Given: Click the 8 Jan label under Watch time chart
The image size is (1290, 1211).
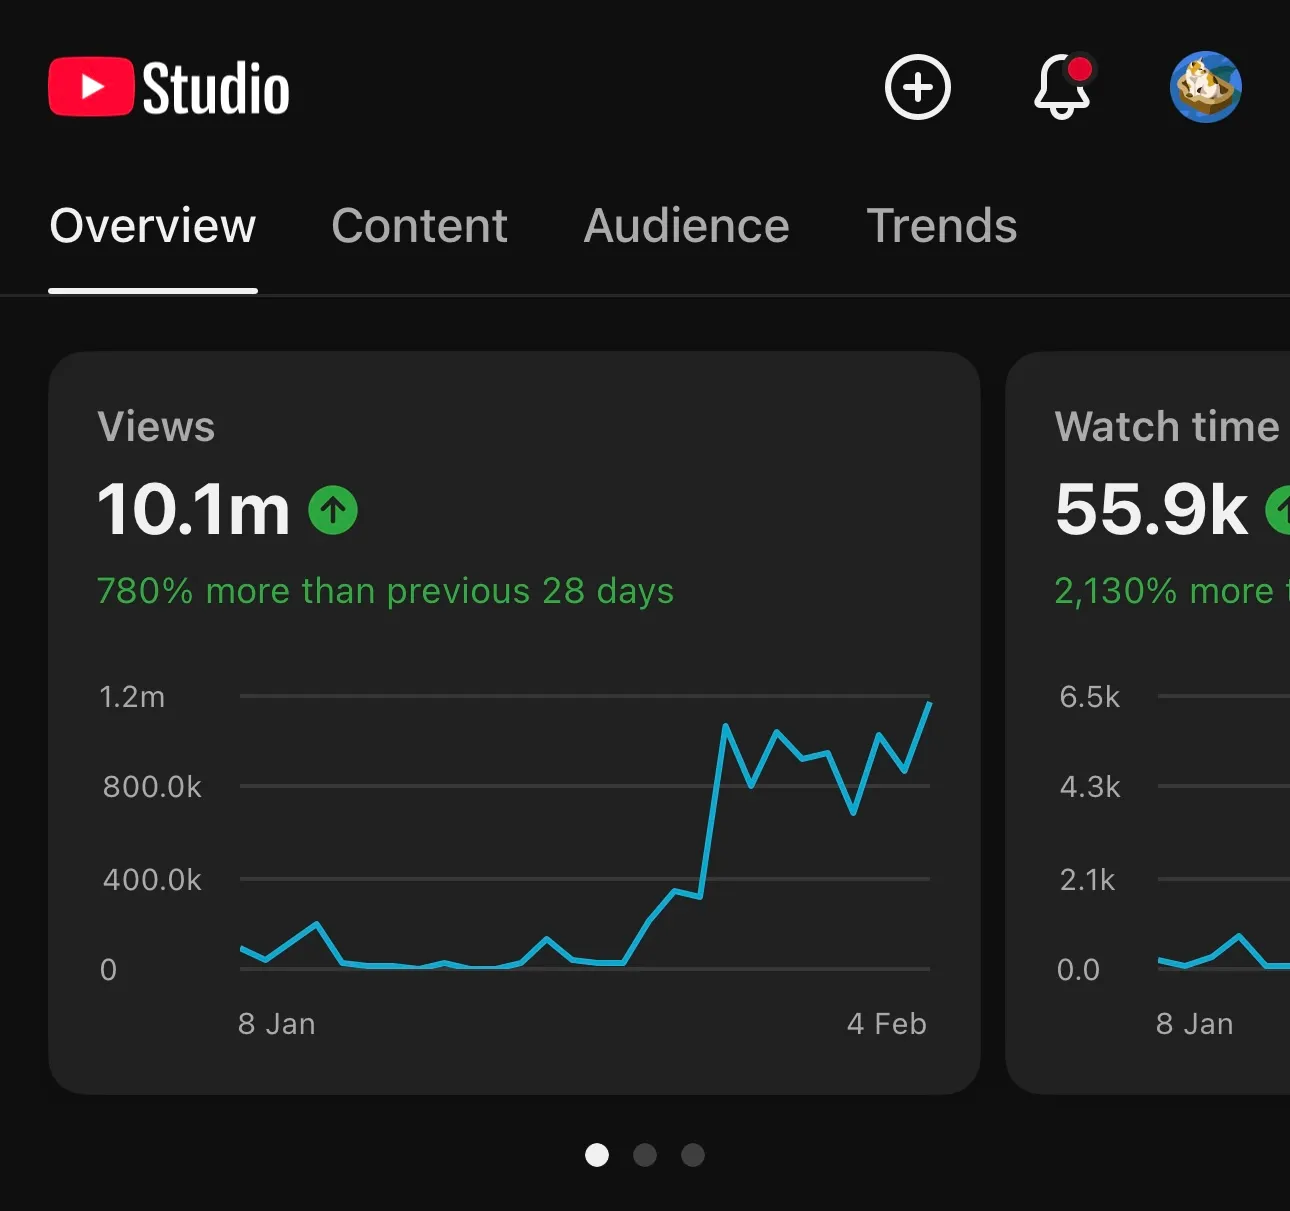Looking at the screenshot, I should click(1195, 1024).
